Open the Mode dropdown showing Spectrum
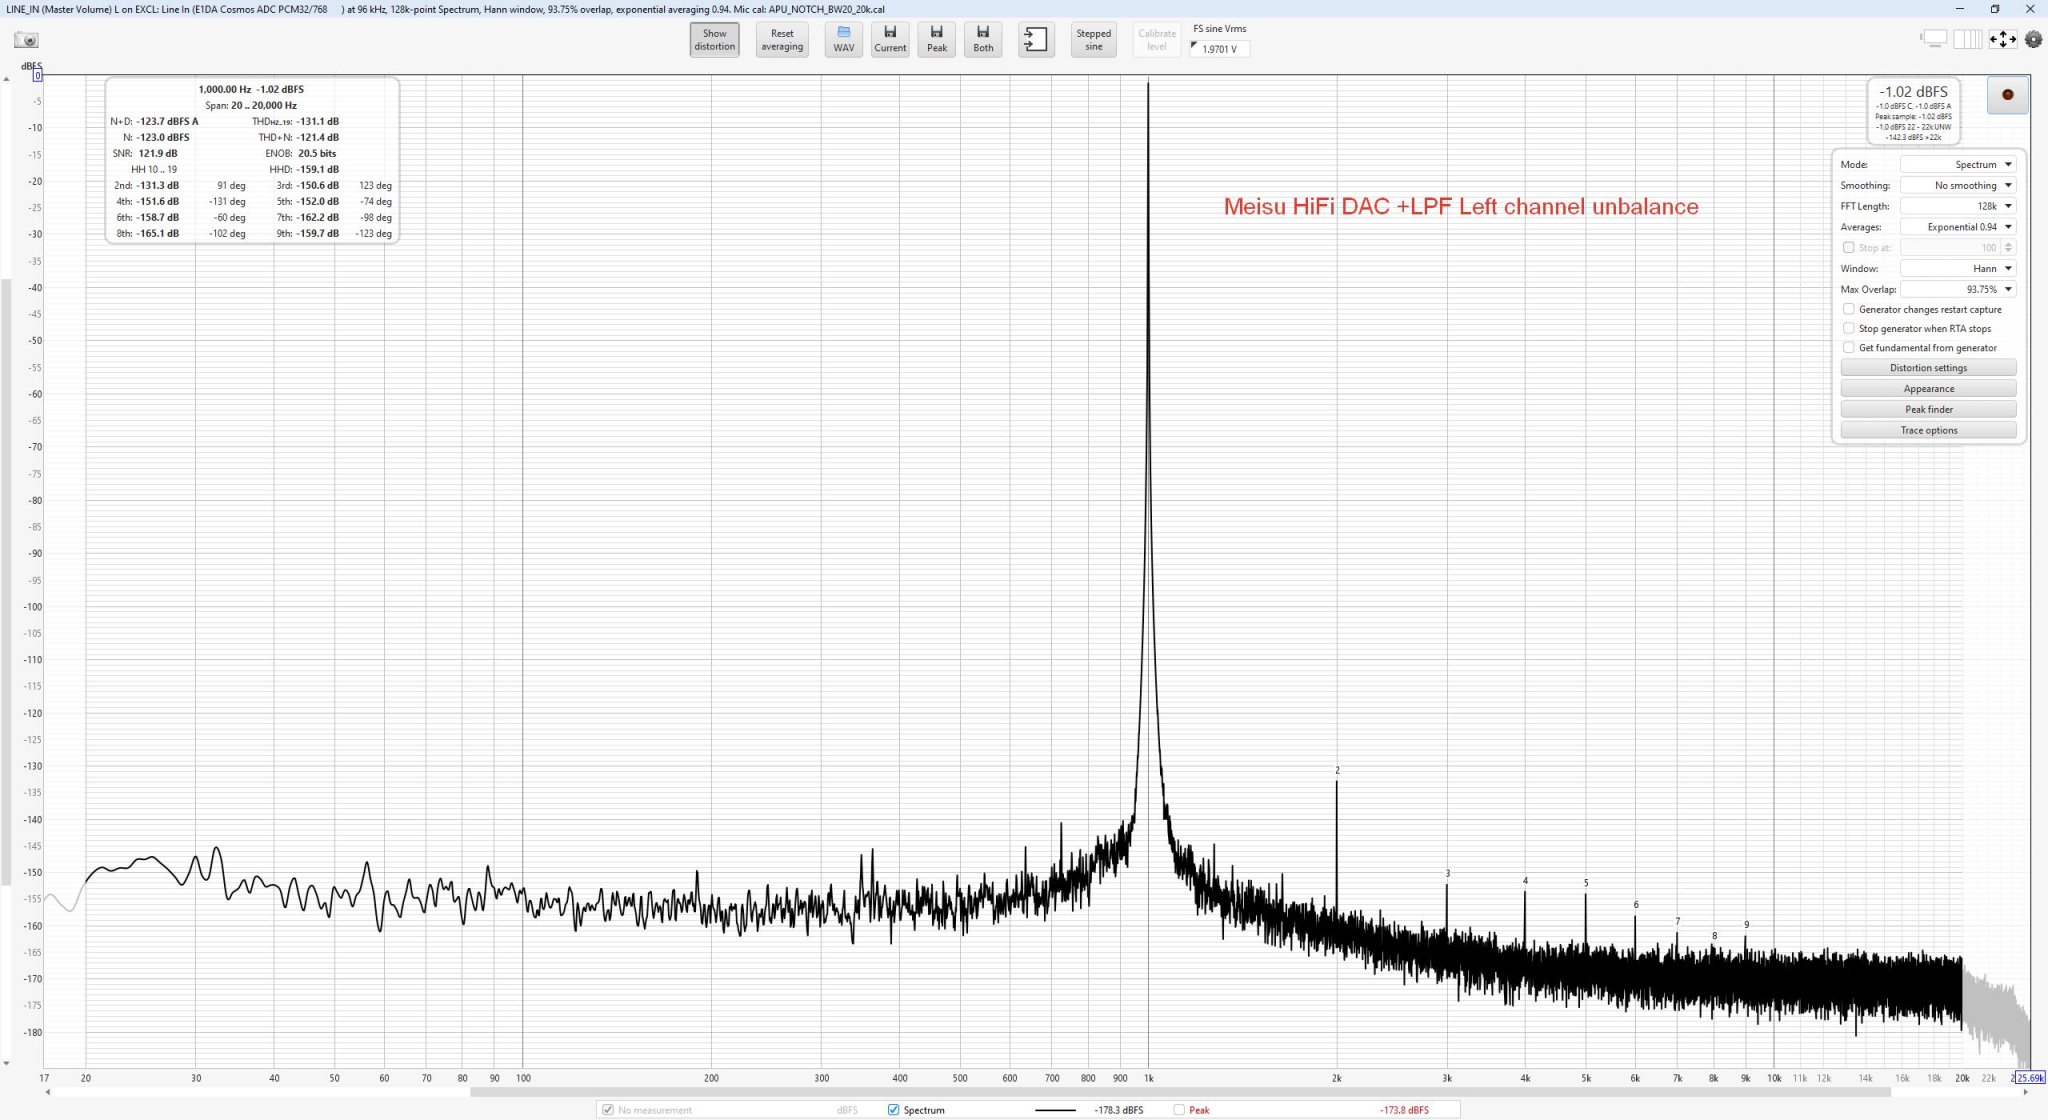The height and width of the screenshot is (1120, 2048). tap(1958, 164)
